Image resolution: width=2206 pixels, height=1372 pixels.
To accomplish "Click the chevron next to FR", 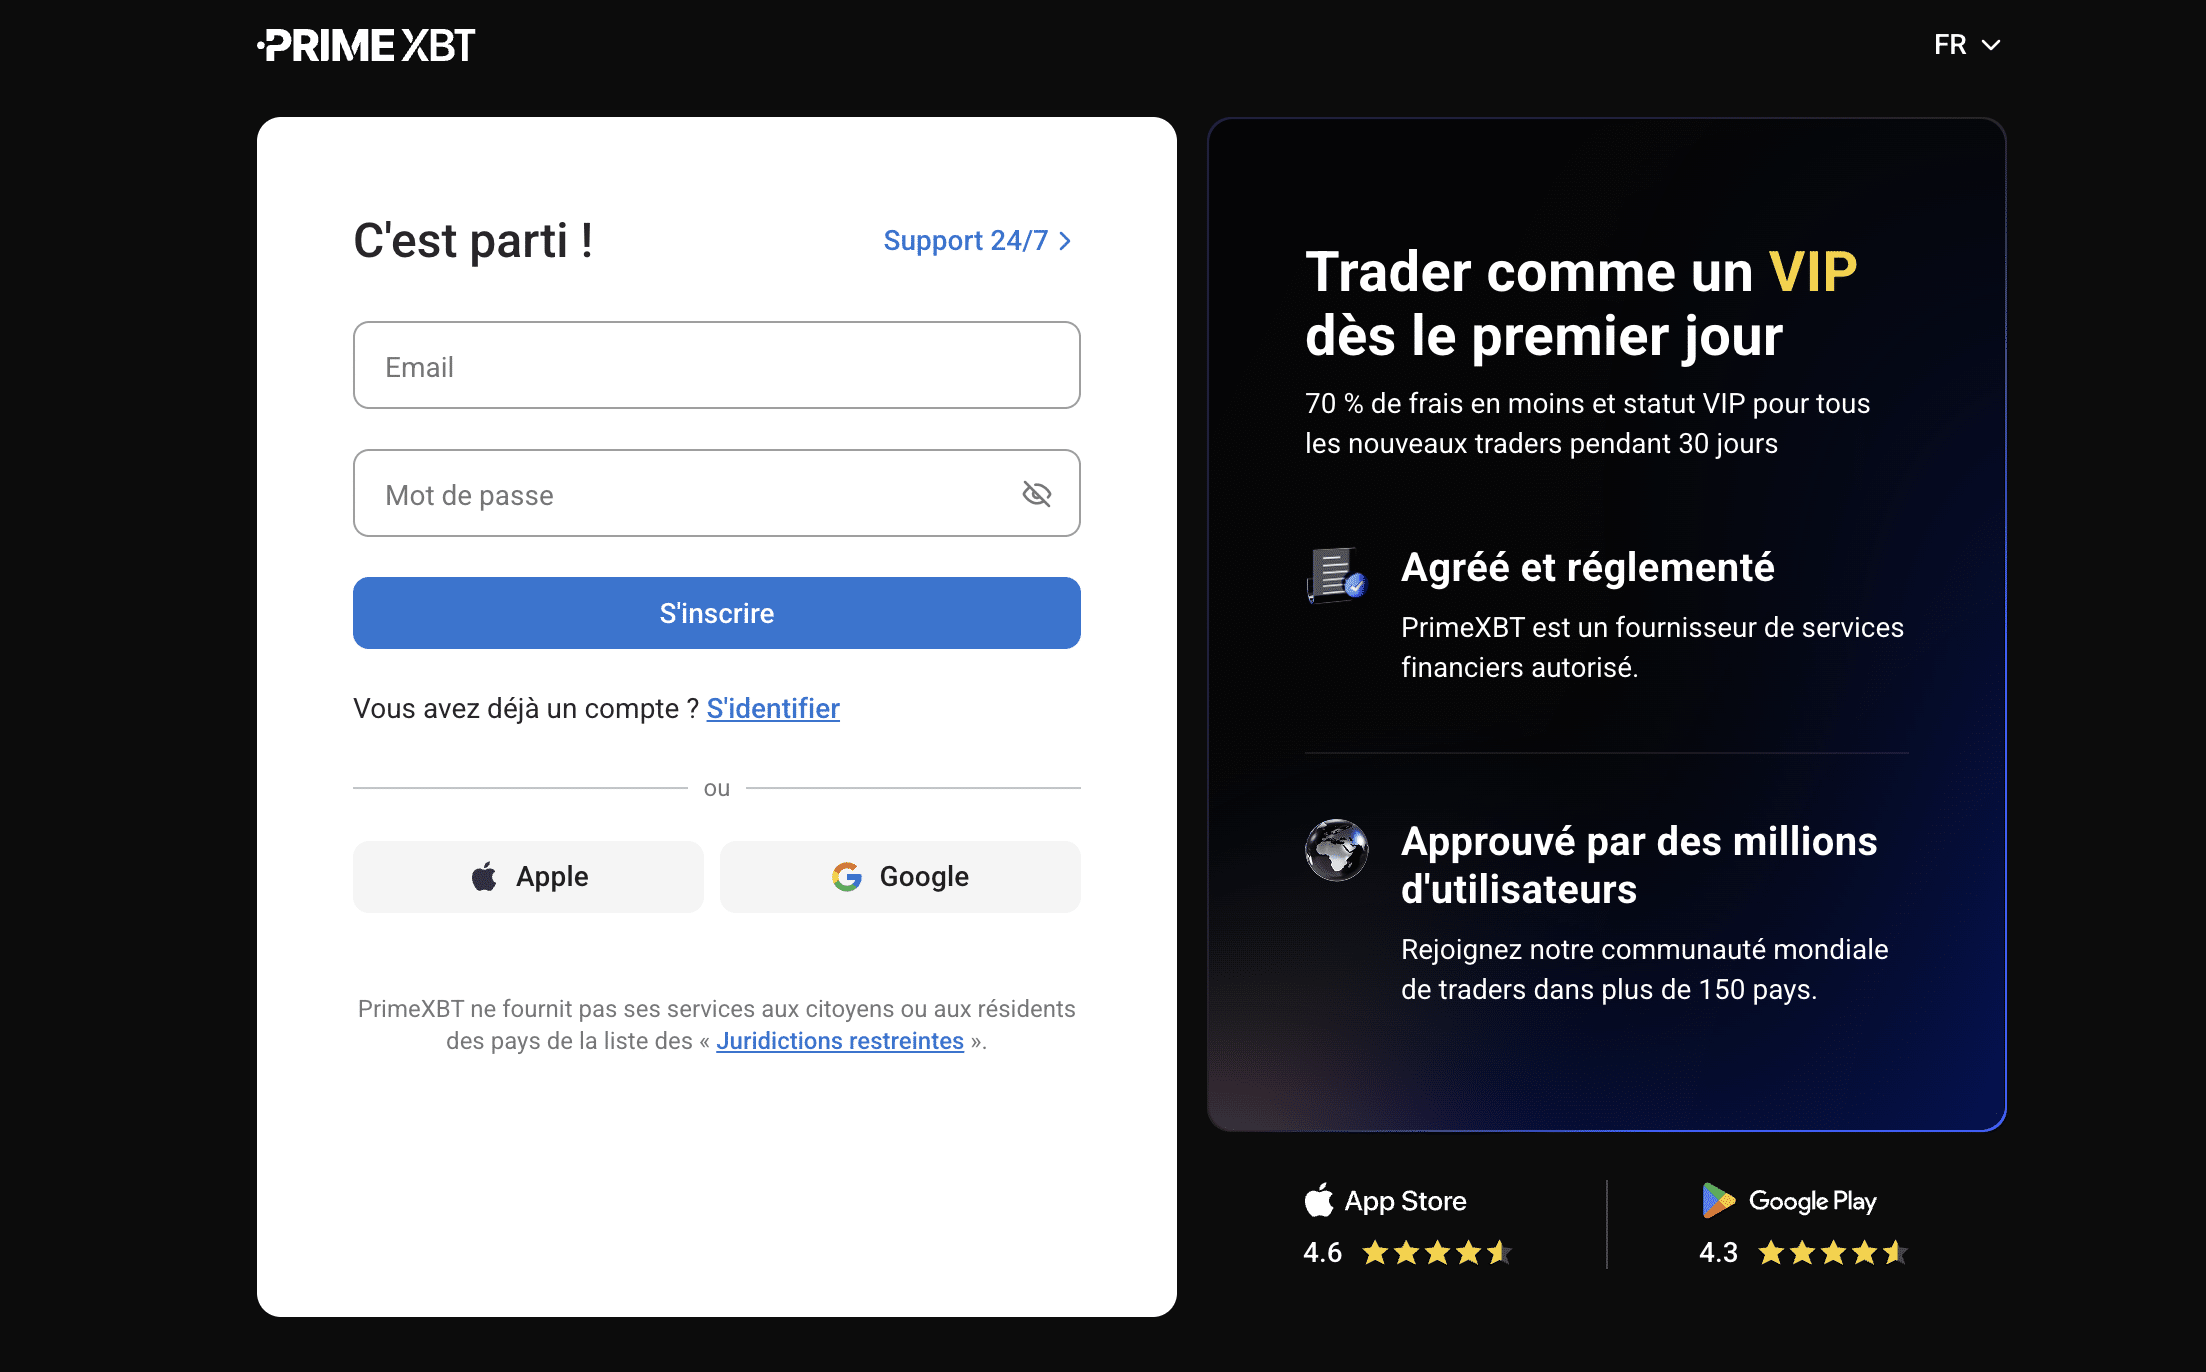I will [1991, 45].
